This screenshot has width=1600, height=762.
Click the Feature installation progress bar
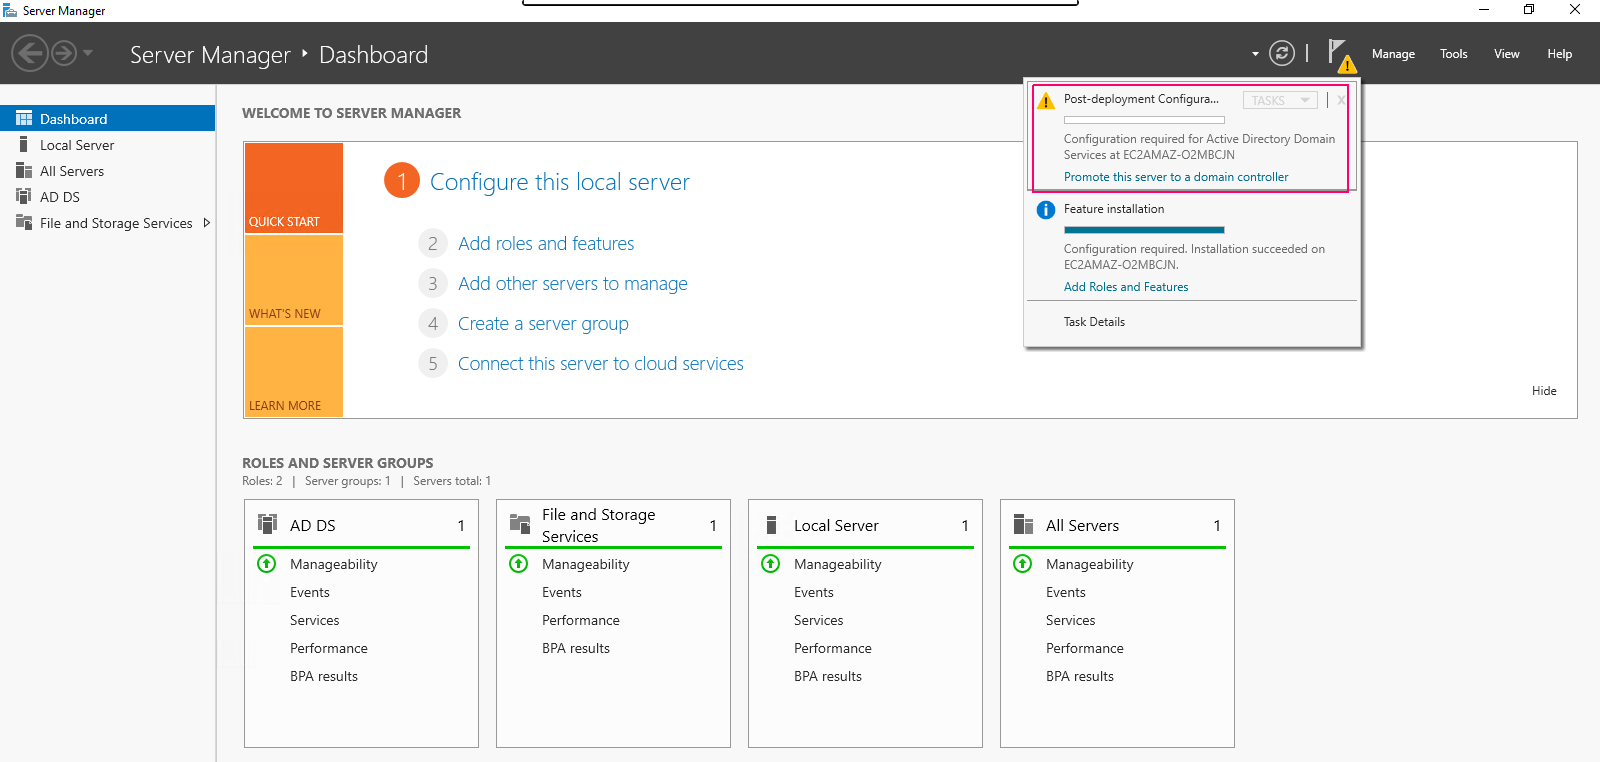1144,230
